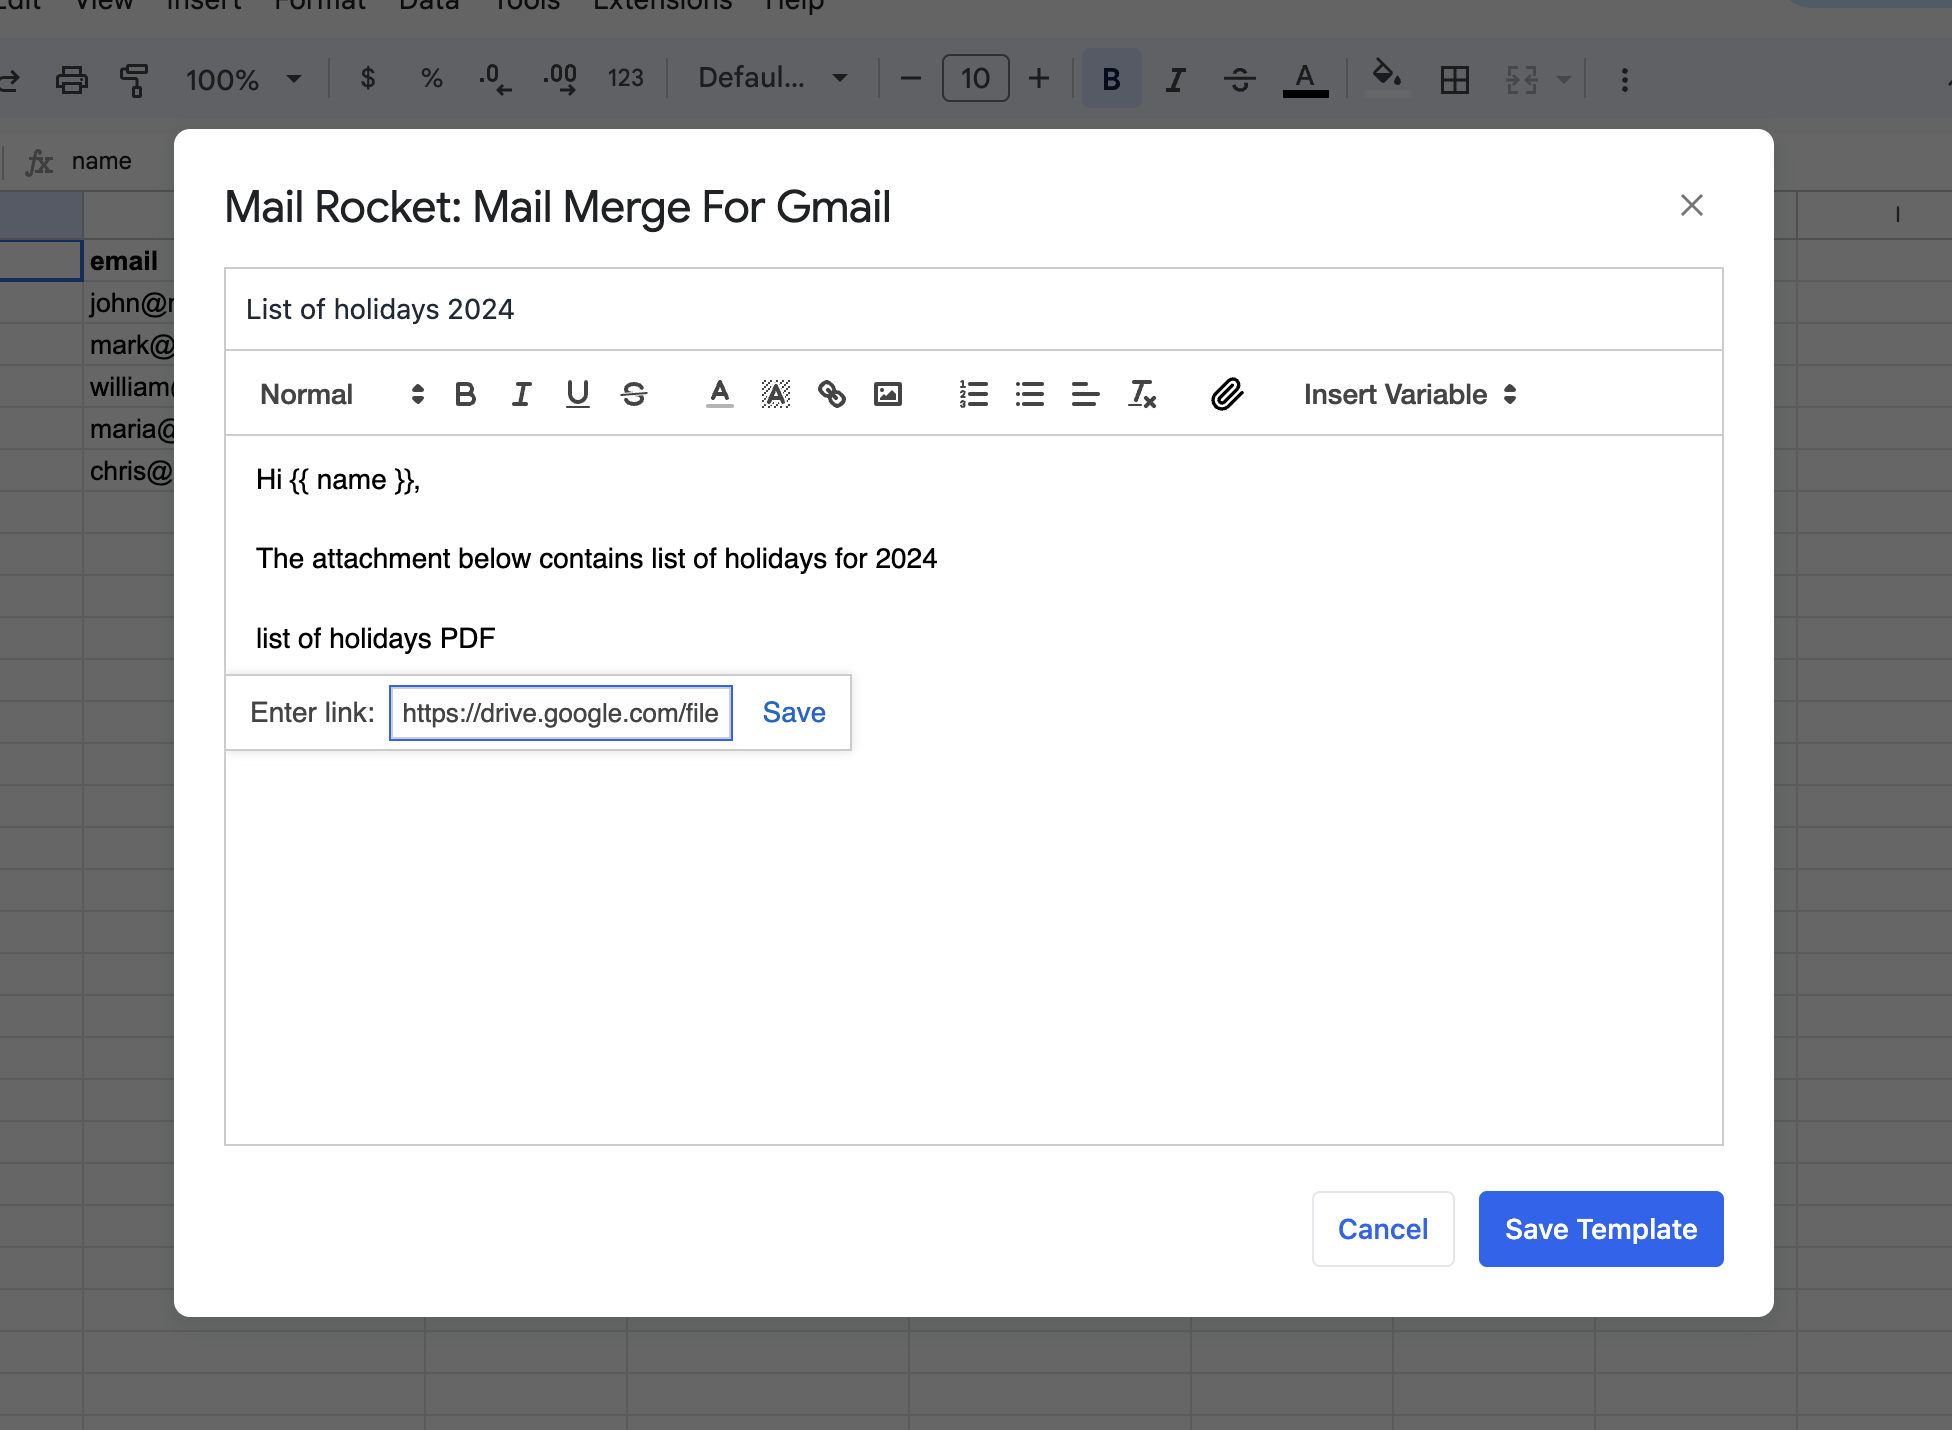Insert image in the email editor
This screenshot has width=1952, height=1430.
coord(887,394)
